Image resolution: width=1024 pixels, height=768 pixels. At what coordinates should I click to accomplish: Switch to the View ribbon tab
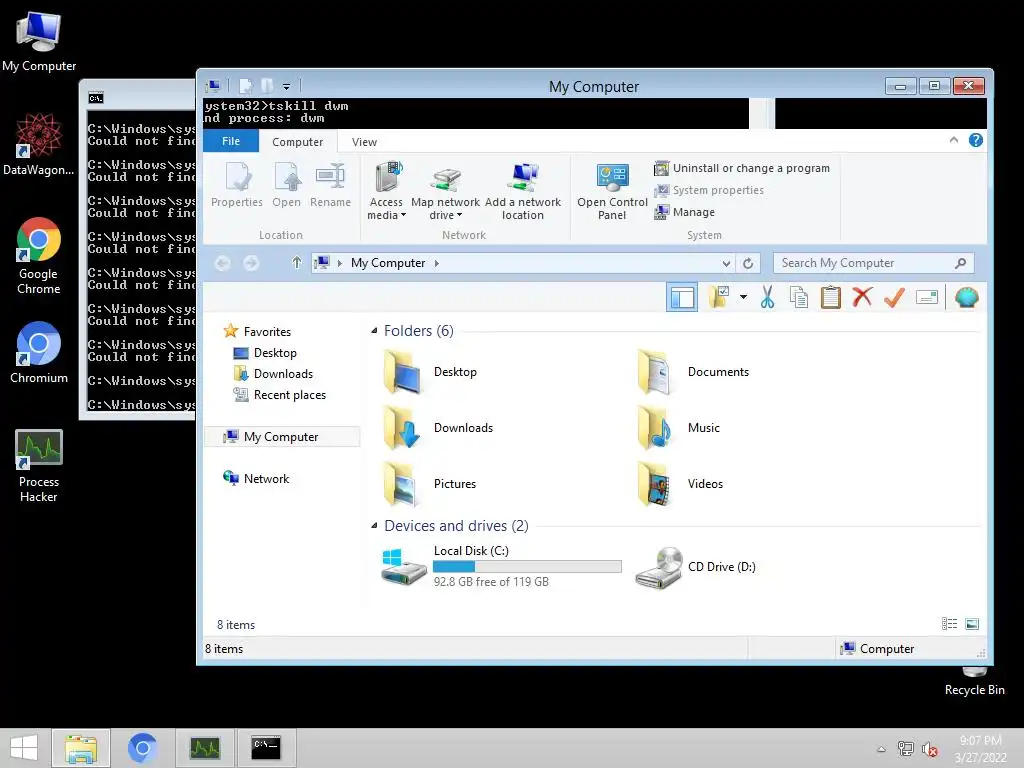click(364, 142)
